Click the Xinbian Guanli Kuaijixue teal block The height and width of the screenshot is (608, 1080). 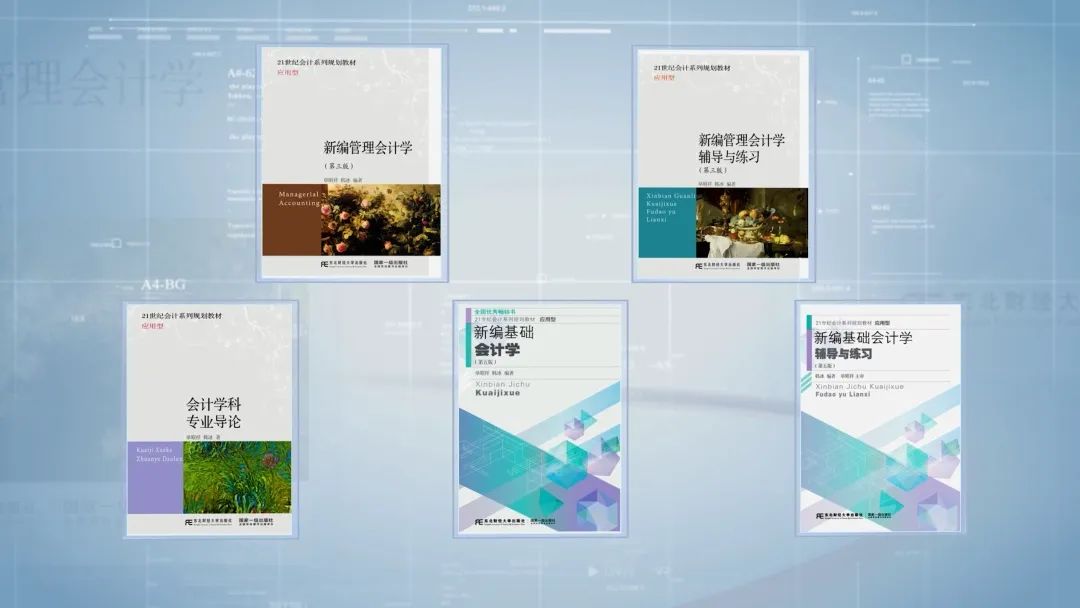pyautogui.click(x=667, y=223)
